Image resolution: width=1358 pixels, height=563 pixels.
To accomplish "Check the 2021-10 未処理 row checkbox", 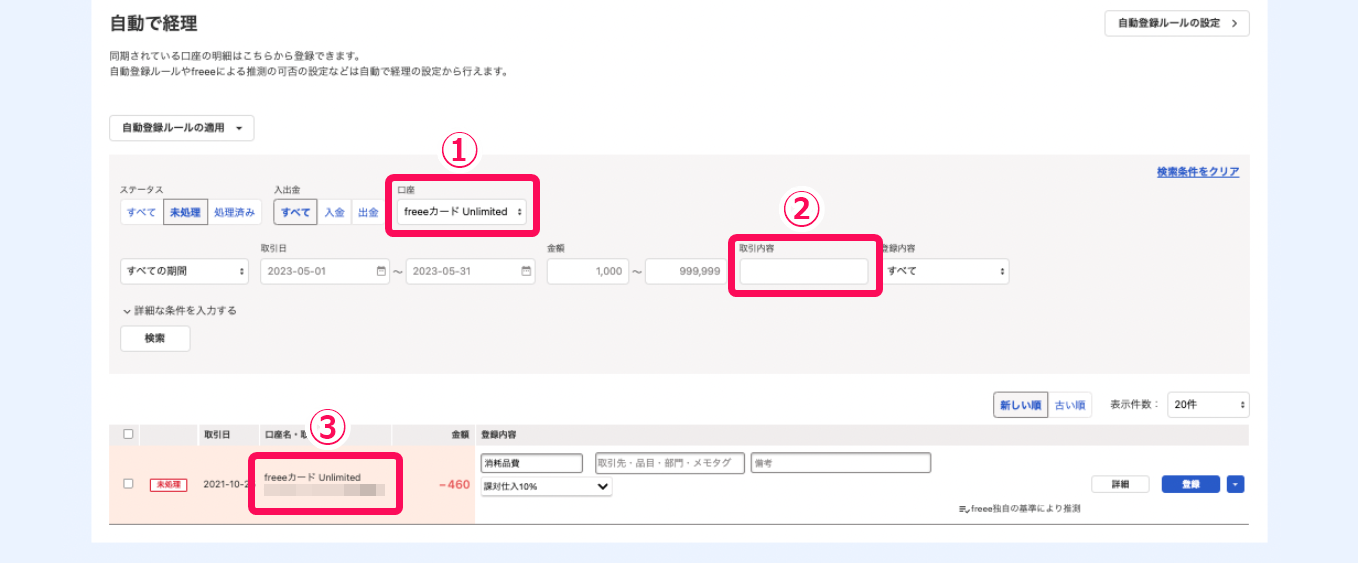I will click(x=128, y=483).
